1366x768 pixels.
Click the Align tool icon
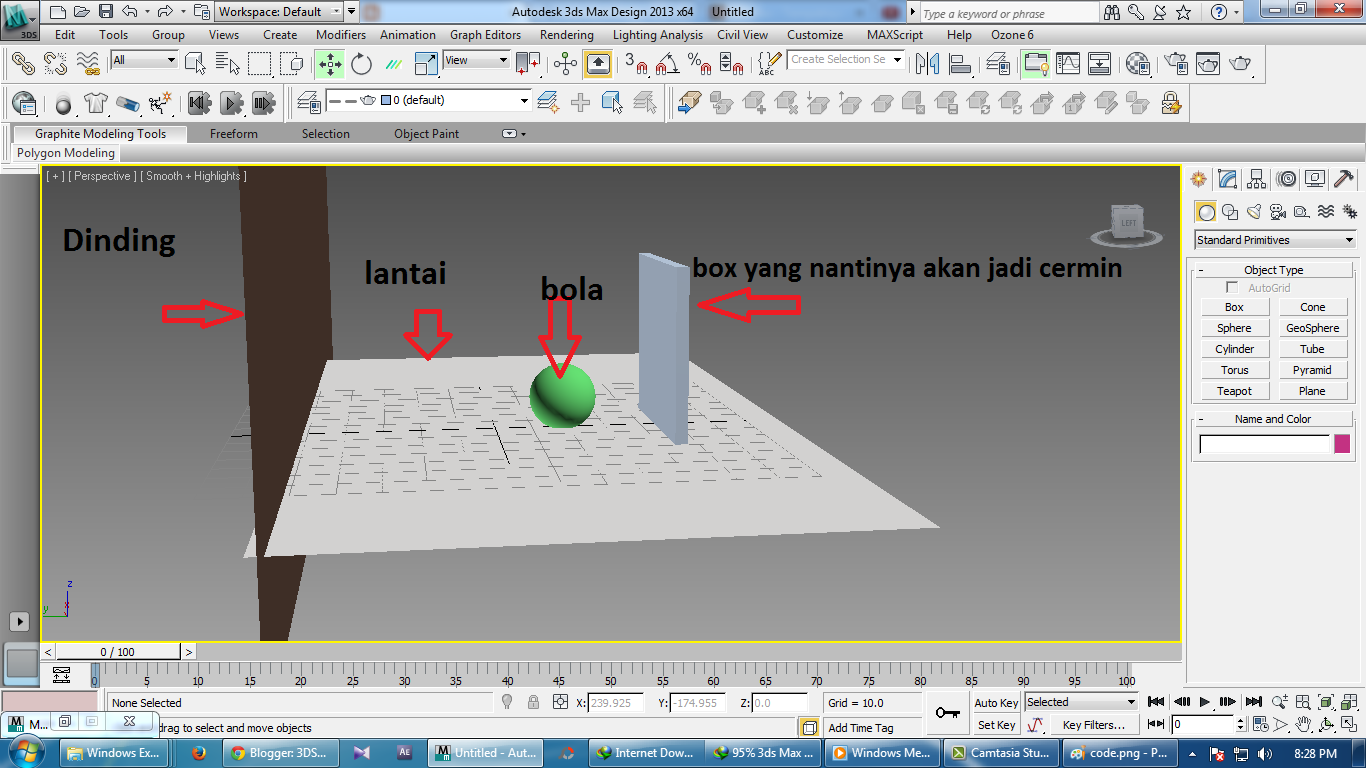coord(960,63)
